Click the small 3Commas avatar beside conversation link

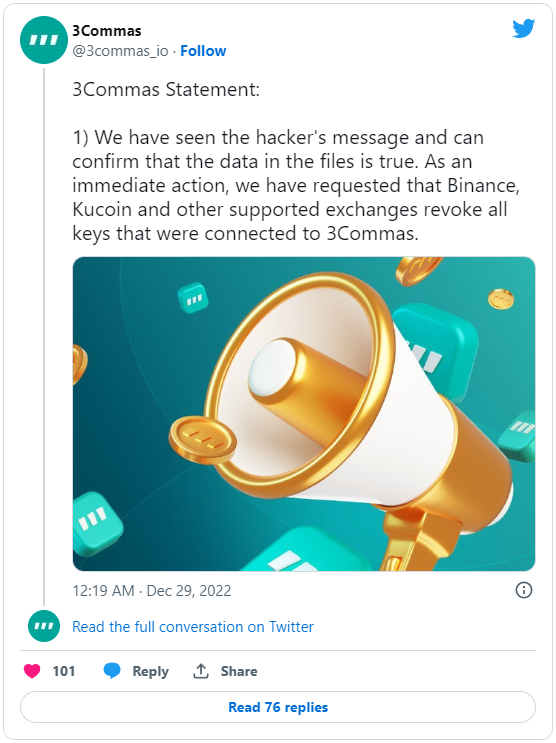coord(44,626)
